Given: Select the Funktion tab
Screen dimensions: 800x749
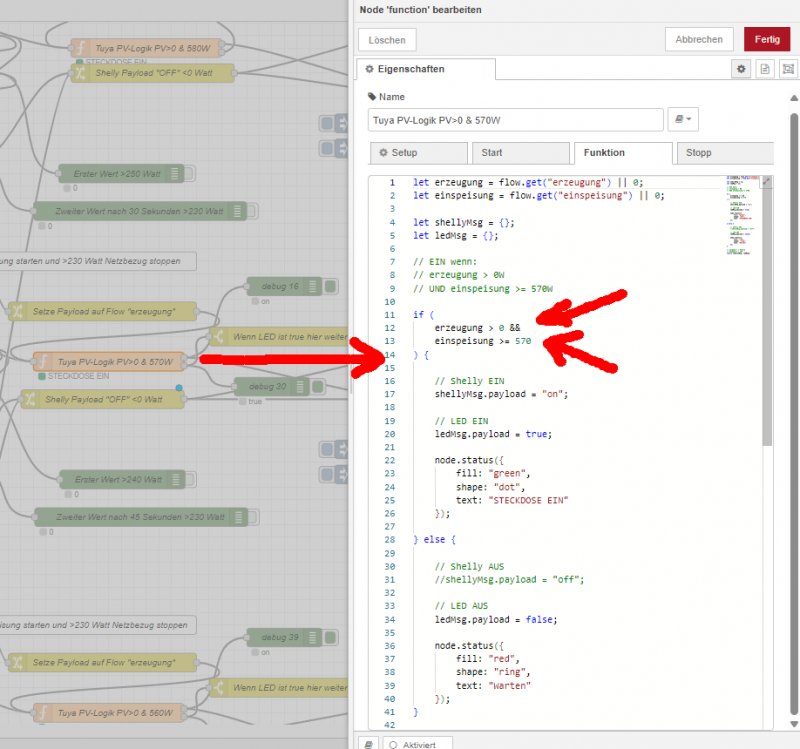Looking at the screenshot, I should tap(623, 153).
